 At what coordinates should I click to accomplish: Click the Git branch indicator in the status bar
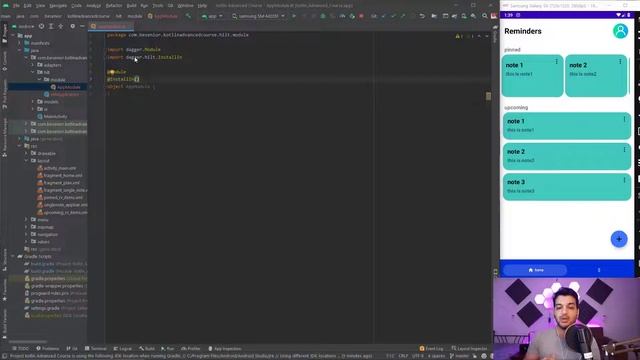(x=459, y=356)
